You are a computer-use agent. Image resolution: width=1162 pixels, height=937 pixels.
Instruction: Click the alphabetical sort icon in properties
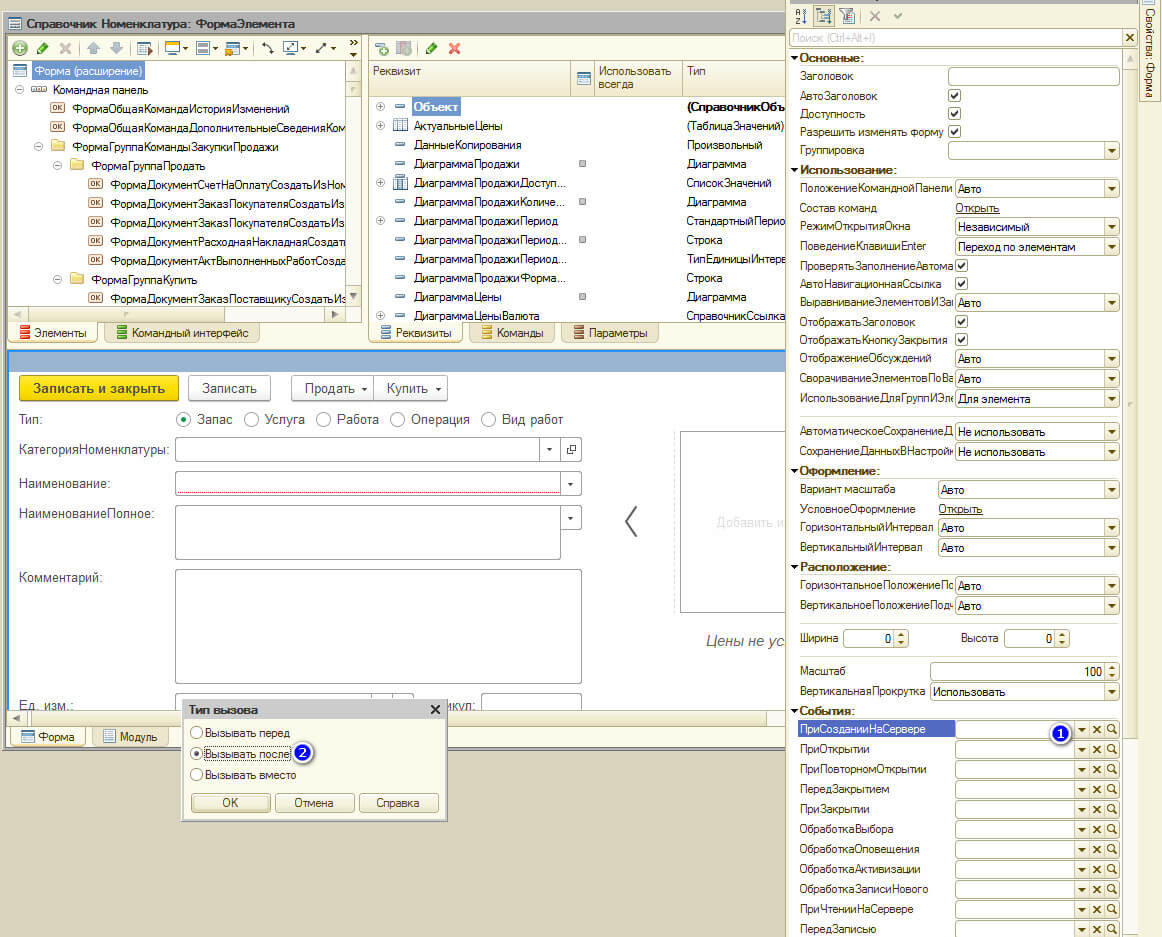click(x=800, y=16)
